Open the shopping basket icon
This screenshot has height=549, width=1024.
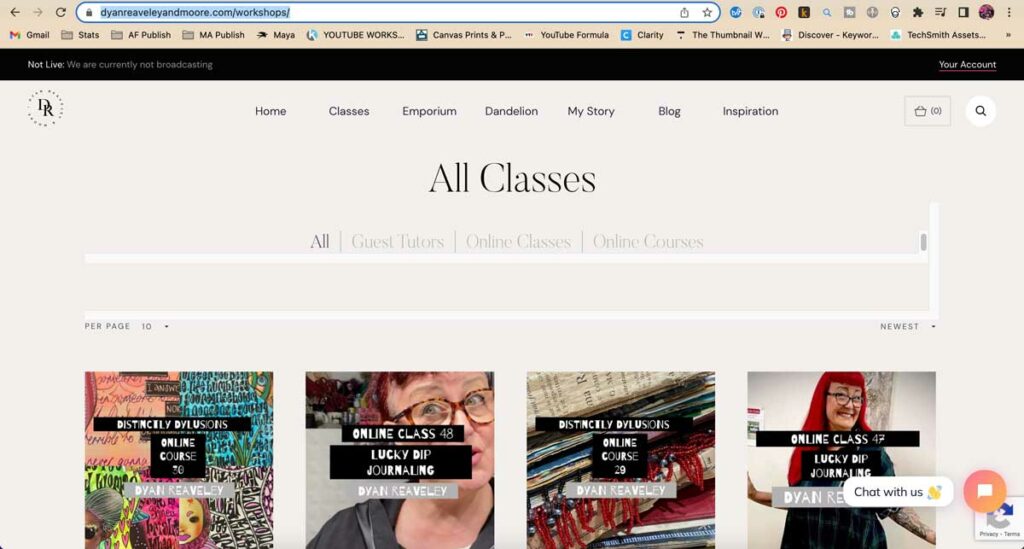(927, 111)
